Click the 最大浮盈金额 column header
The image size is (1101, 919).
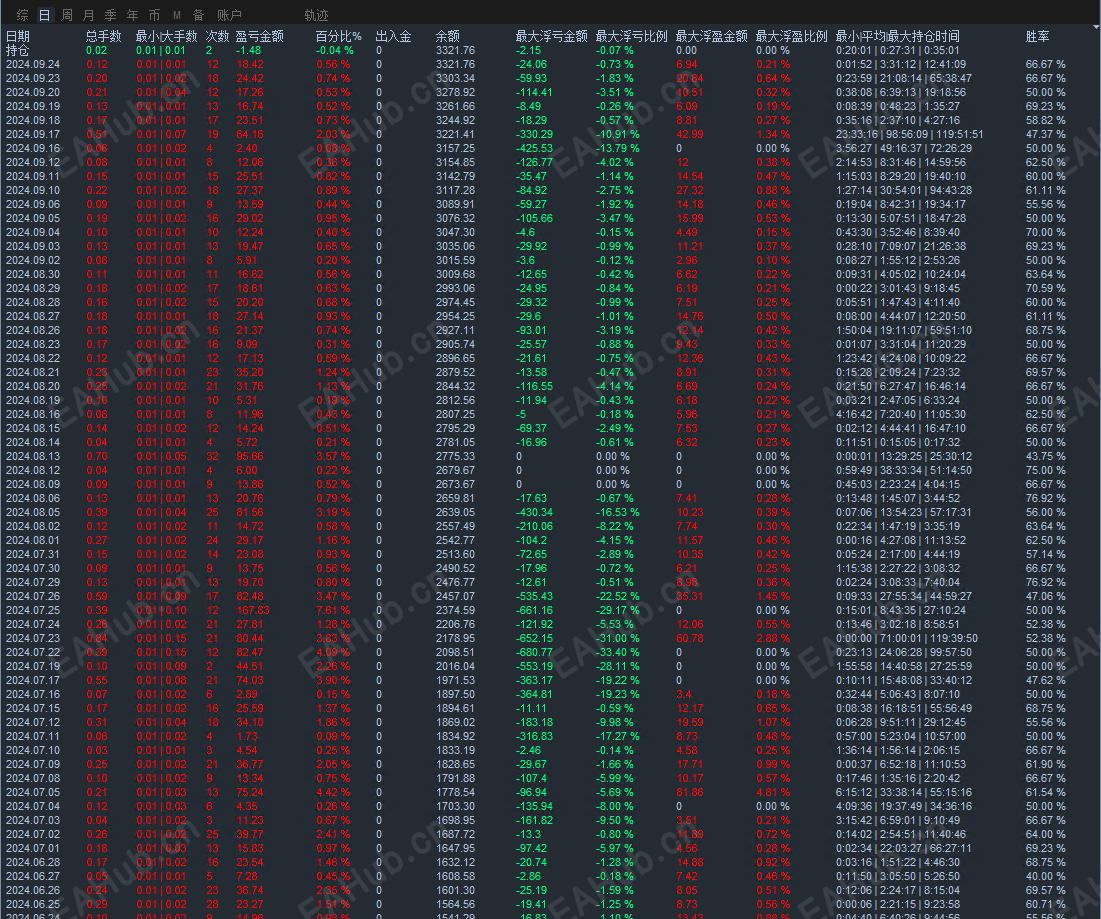tap(711, 36)
